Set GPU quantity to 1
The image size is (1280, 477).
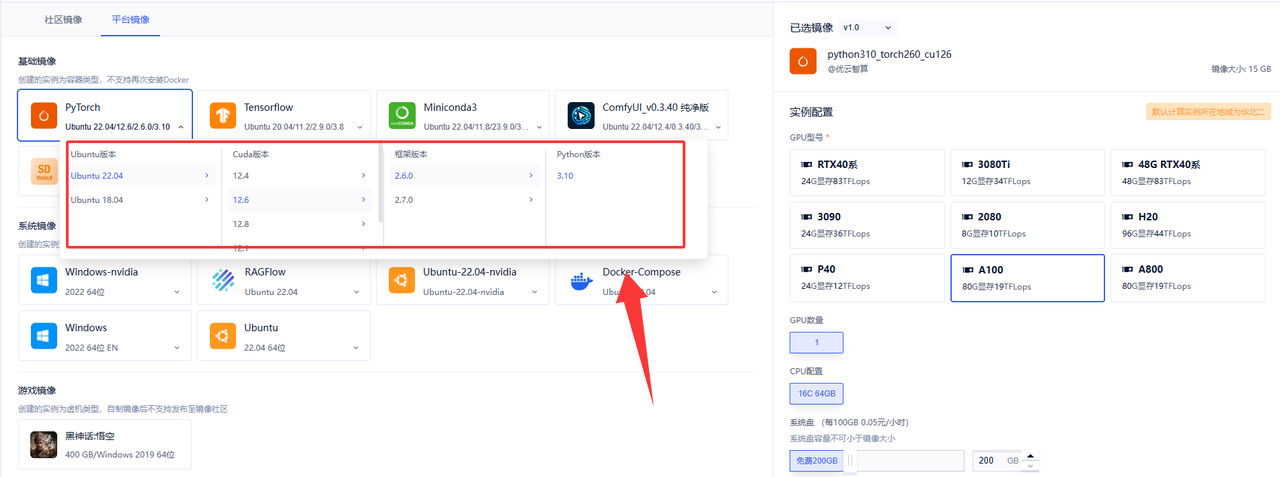coord(816,342)
